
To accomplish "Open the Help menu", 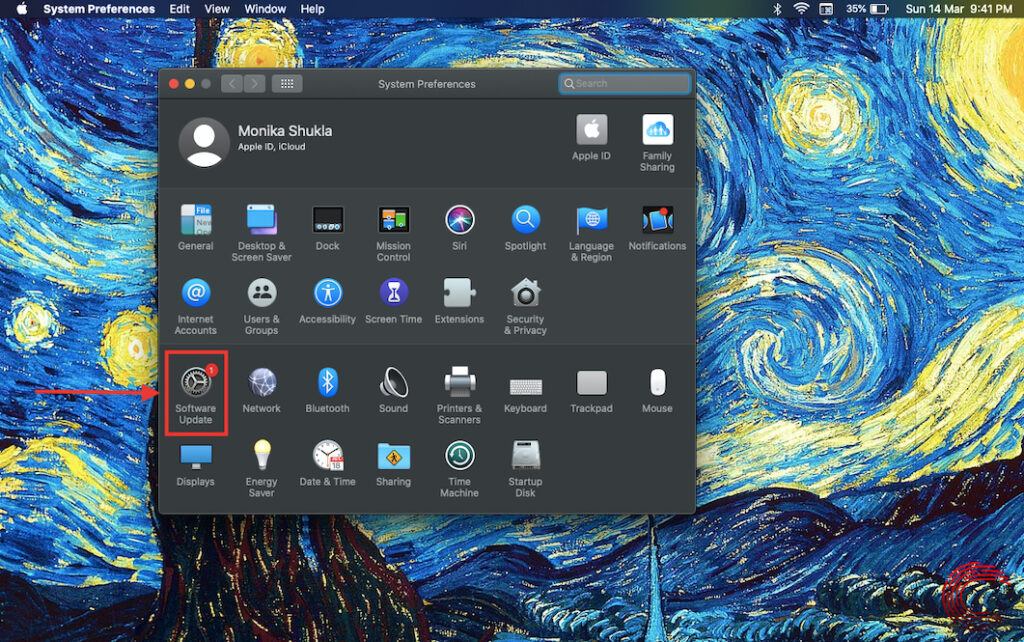I will (x=312, y=9).
